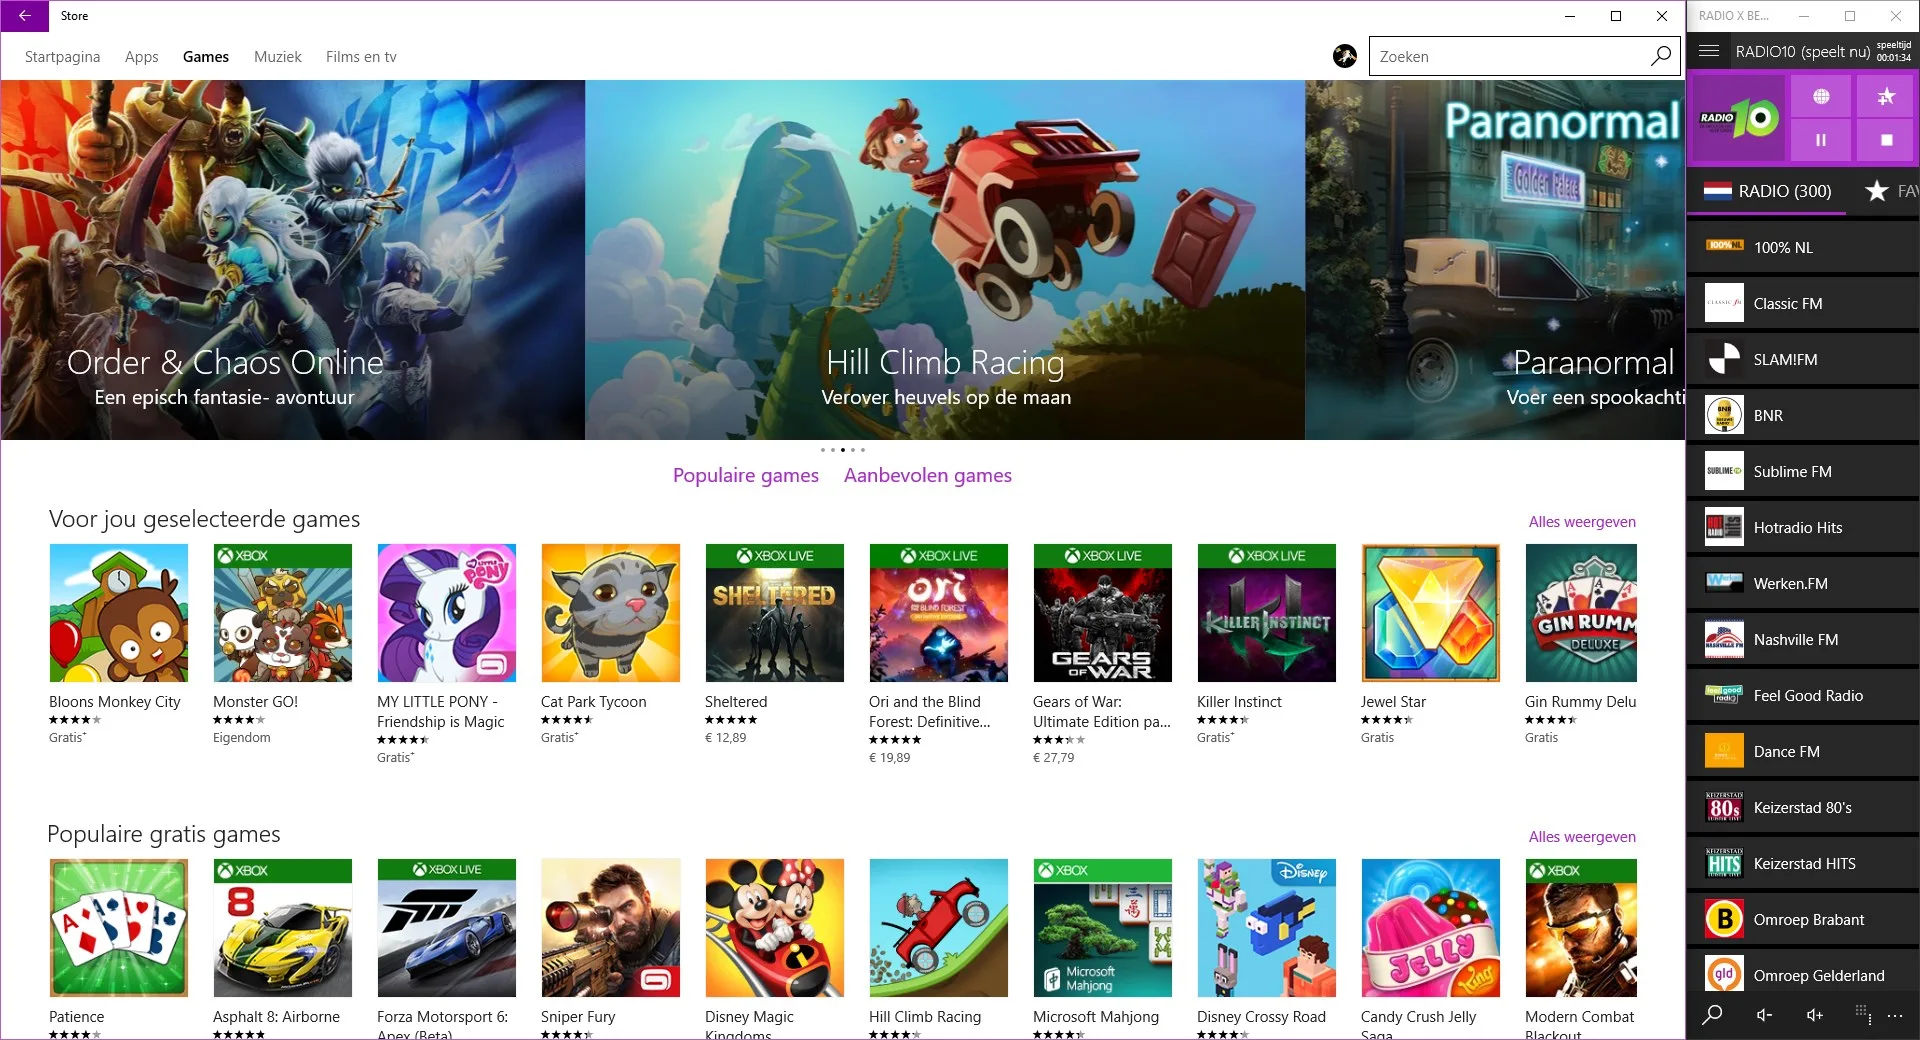
Task: Go back using the Store back arrow
Action: point(24,16)
